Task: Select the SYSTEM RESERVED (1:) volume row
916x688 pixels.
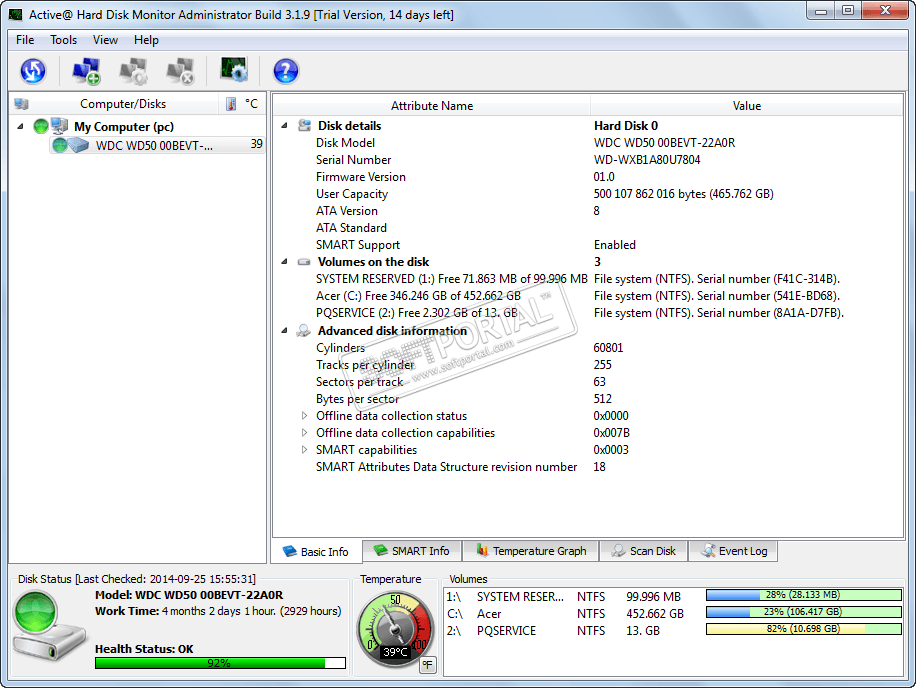Action: click(x=588, y=279)
